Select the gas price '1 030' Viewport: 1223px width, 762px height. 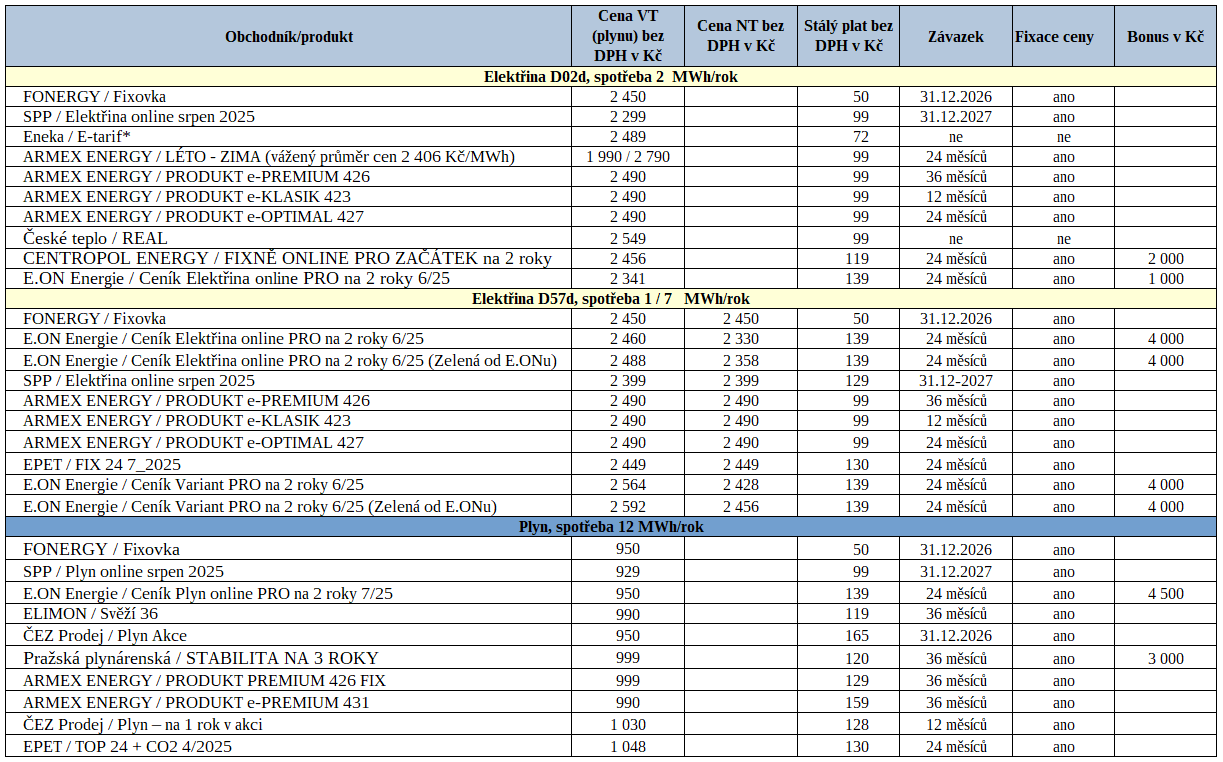[628, 724]
